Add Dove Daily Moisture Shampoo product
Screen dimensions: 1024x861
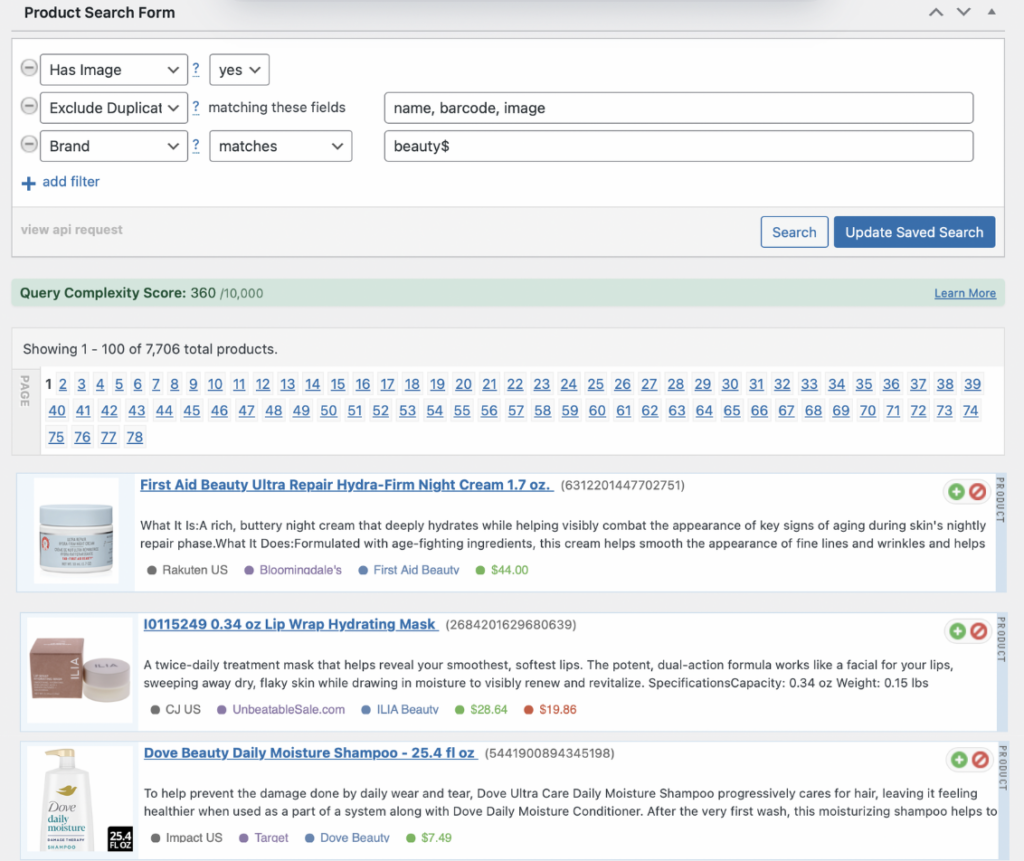(959, 760)
